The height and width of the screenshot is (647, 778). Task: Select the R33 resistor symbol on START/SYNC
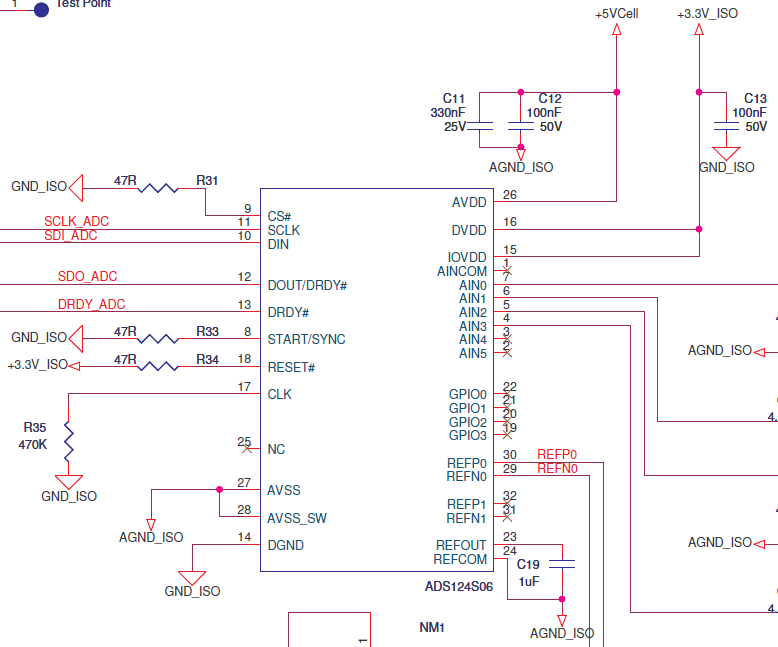[x=158, y=339]
